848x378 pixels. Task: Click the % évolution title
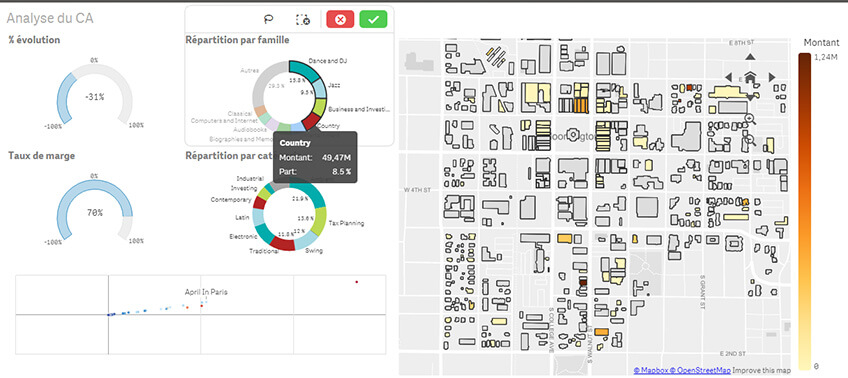[34, 40]
